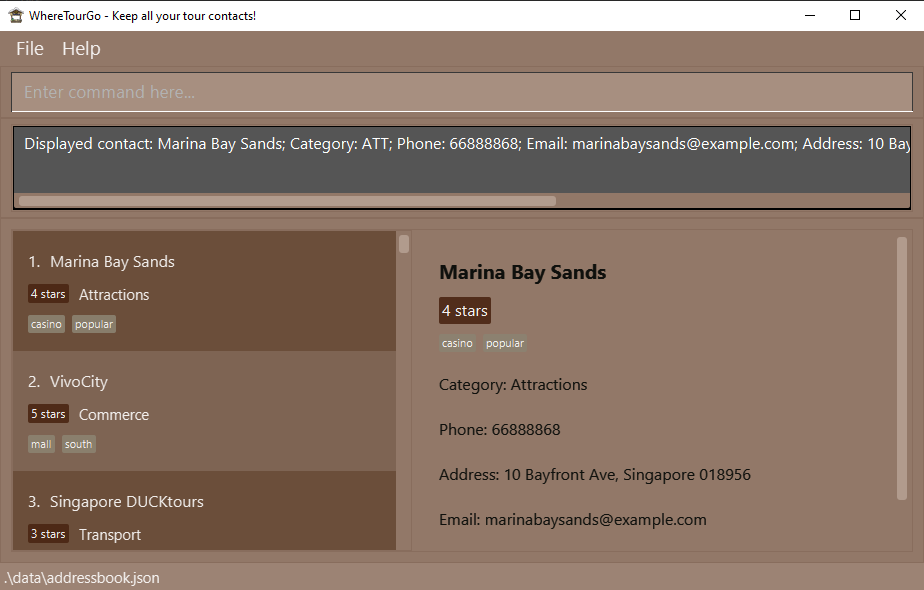924x590 pixels.
Task: Click the 4 stars badge in detail panel
Action: tap(465, 311)
